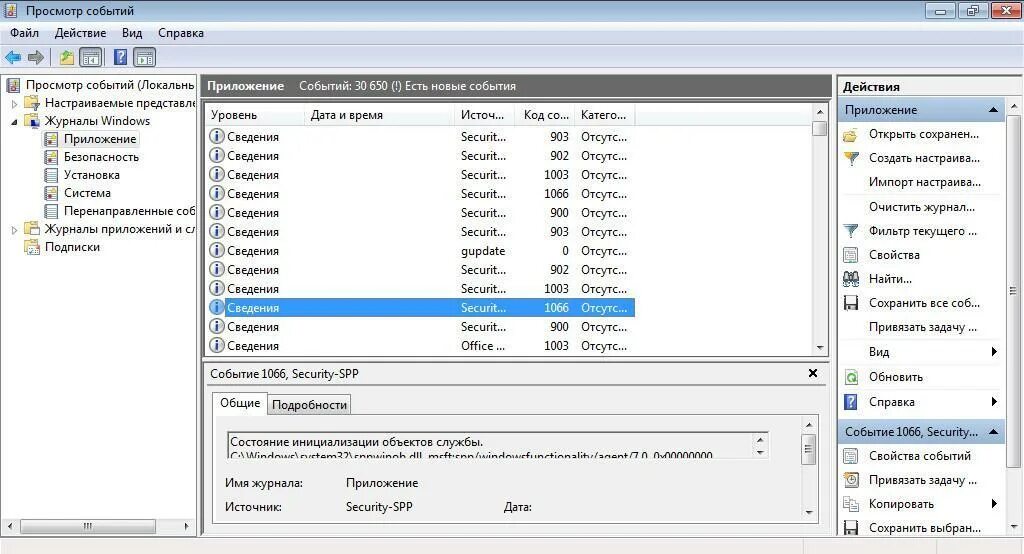Click Найти... action text

(x=890, y=279)
